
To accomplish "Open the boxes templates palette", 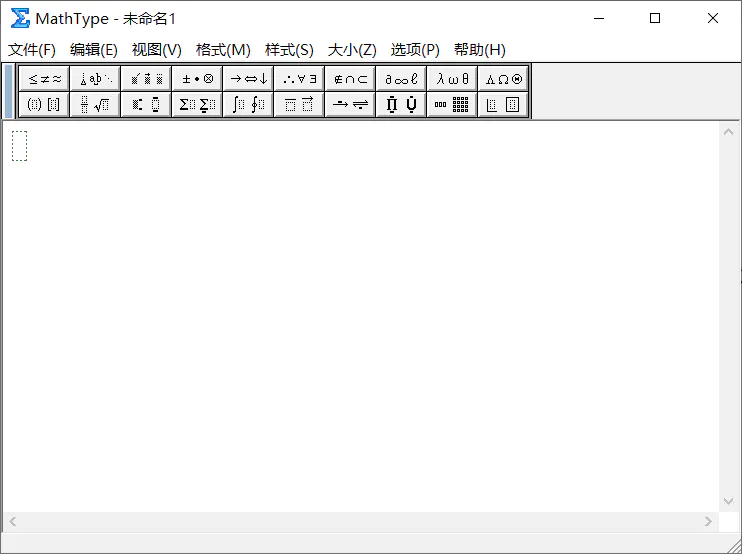I will pos(504,104).
